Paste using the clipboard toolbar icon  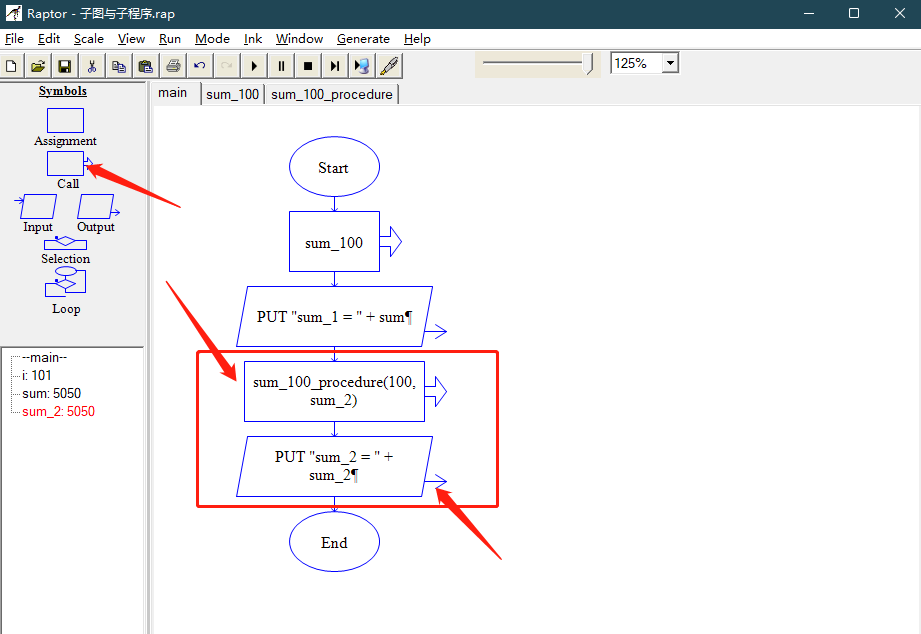click(146, 66)
